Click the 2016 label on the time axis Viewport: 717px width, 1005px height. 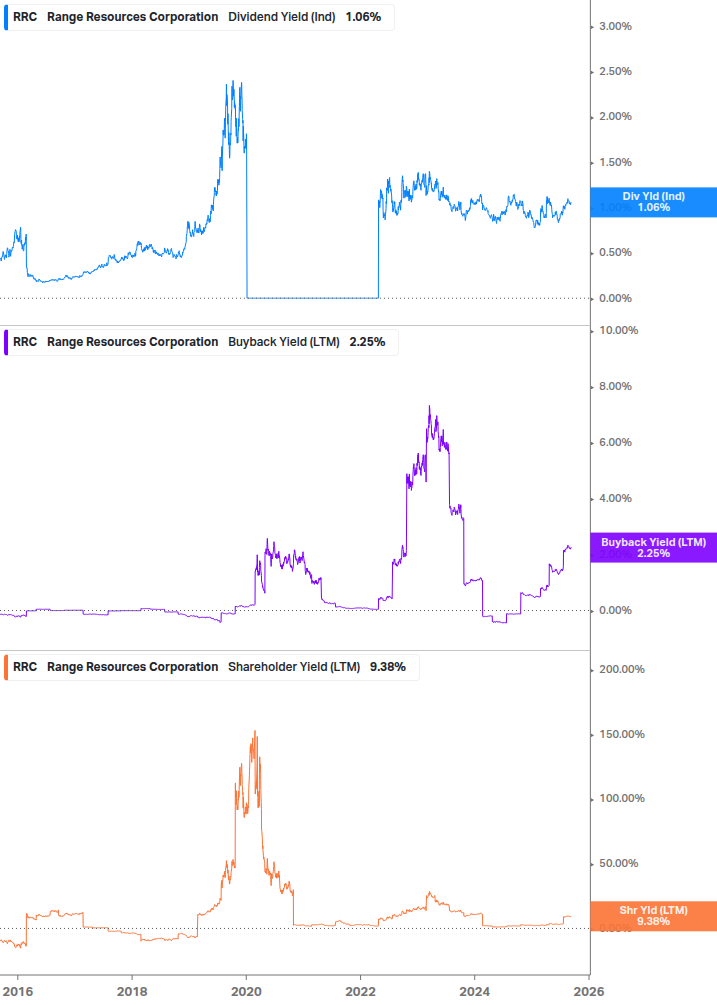pyautogui.click(x=18, y=992)
